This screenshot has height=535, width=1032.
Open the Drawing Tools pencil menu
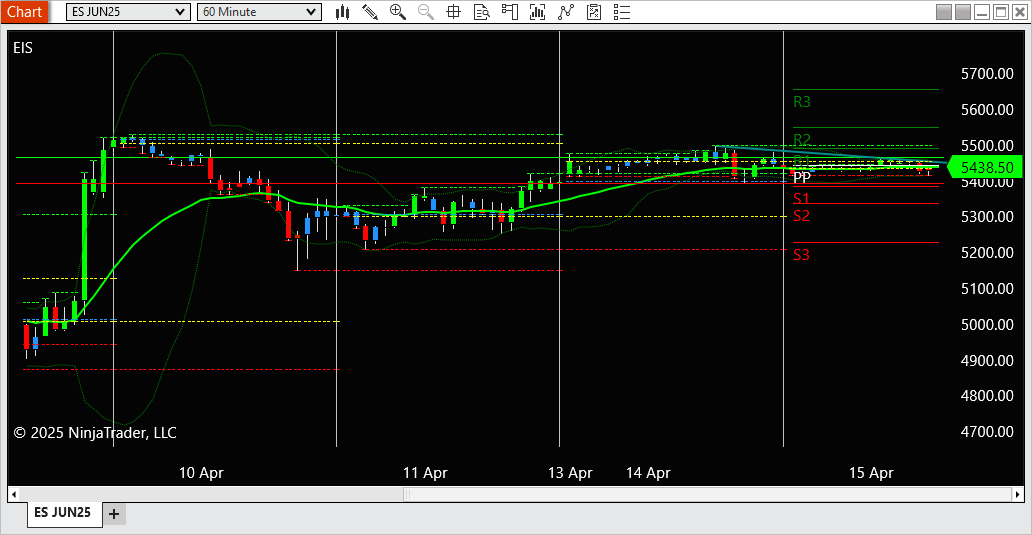pos(370,12)
